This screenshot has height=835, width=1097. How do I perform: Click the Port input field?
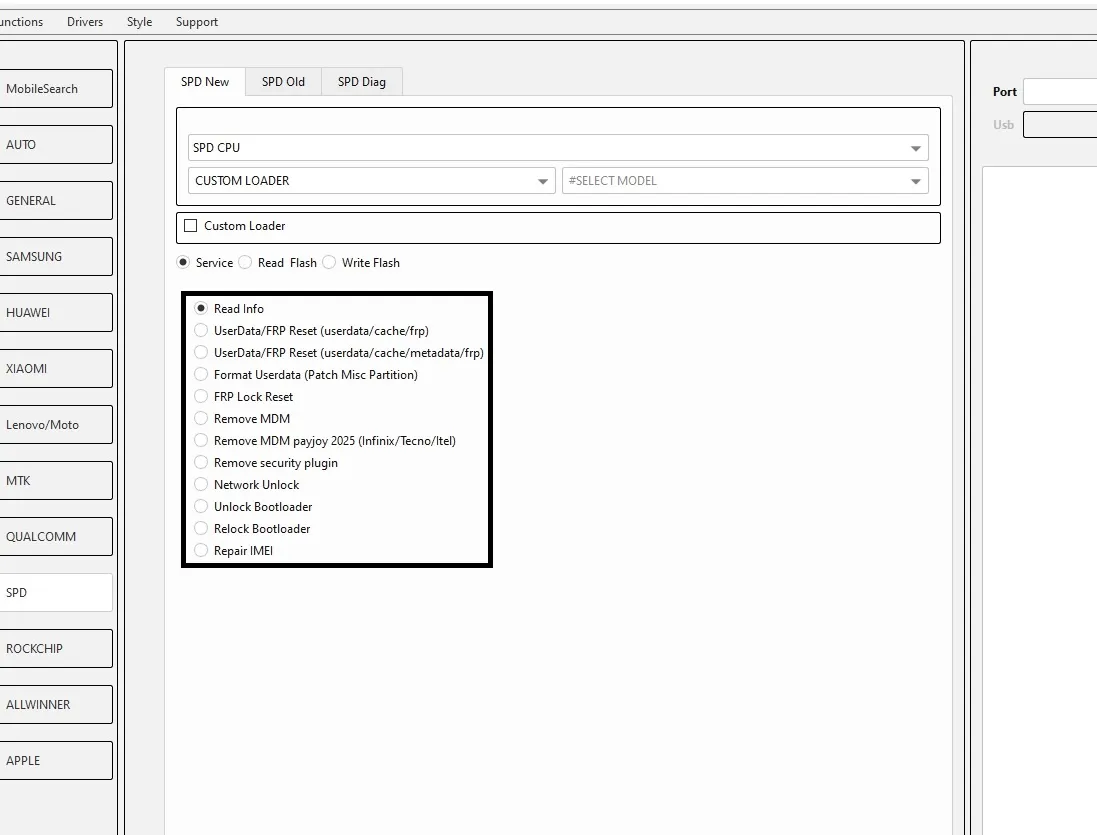(x=1059, y=92)
